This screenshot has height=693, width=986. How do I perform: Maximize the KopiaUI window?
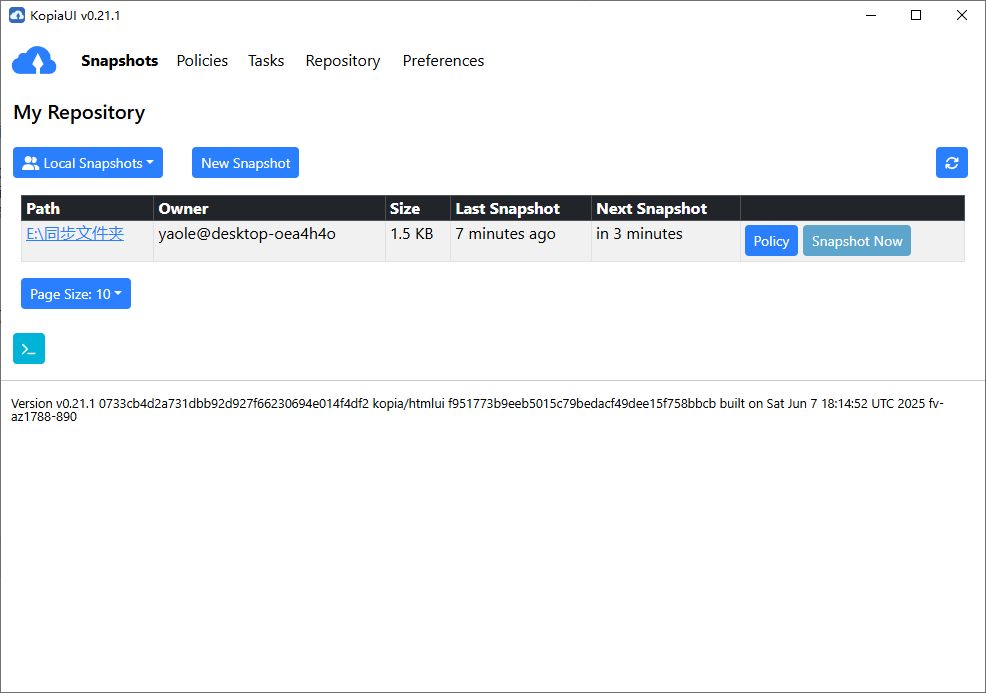pos(916,15)
